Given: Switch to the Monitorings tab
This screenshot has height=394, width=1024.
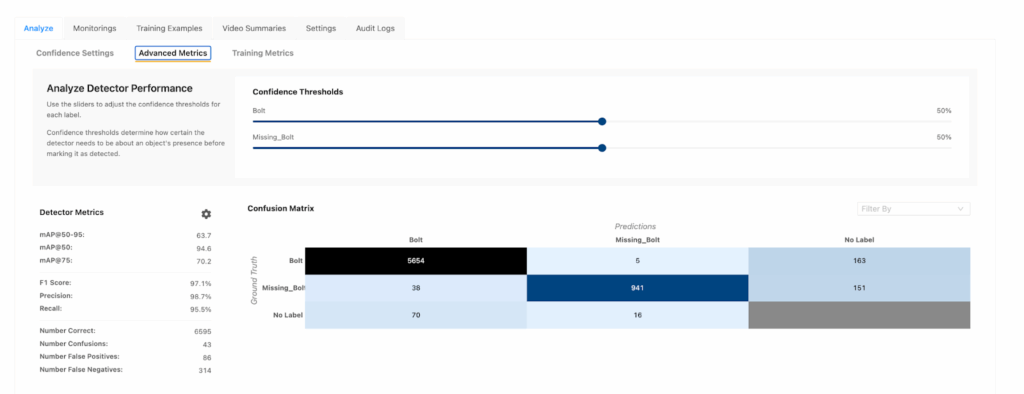Looking at the screenshot, I should 95,28.
